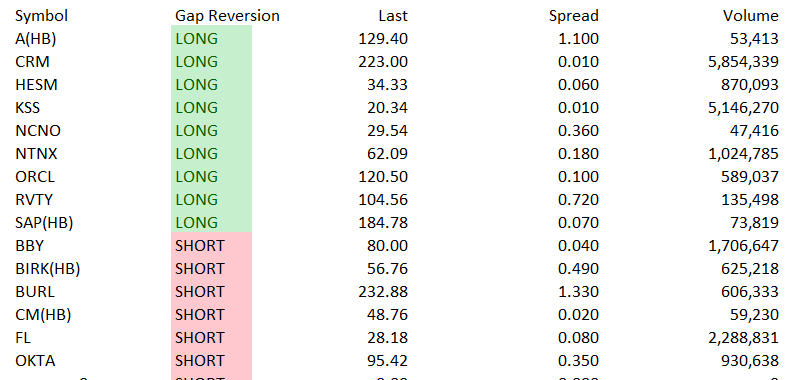Select the 223.00 last price cell
This screenshot has height=380, width=812.
coord(383,62)
